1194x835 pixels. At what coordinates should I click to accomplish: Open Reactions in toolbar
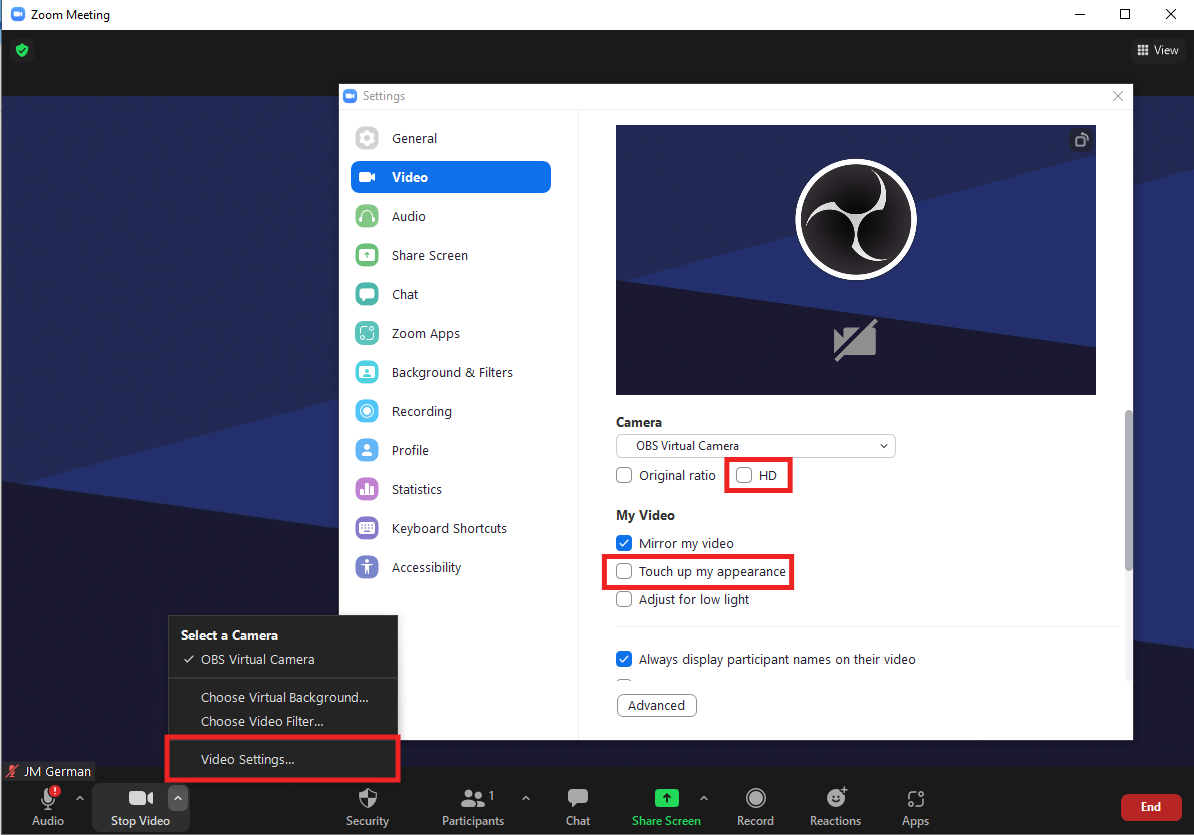pos(835,807)
